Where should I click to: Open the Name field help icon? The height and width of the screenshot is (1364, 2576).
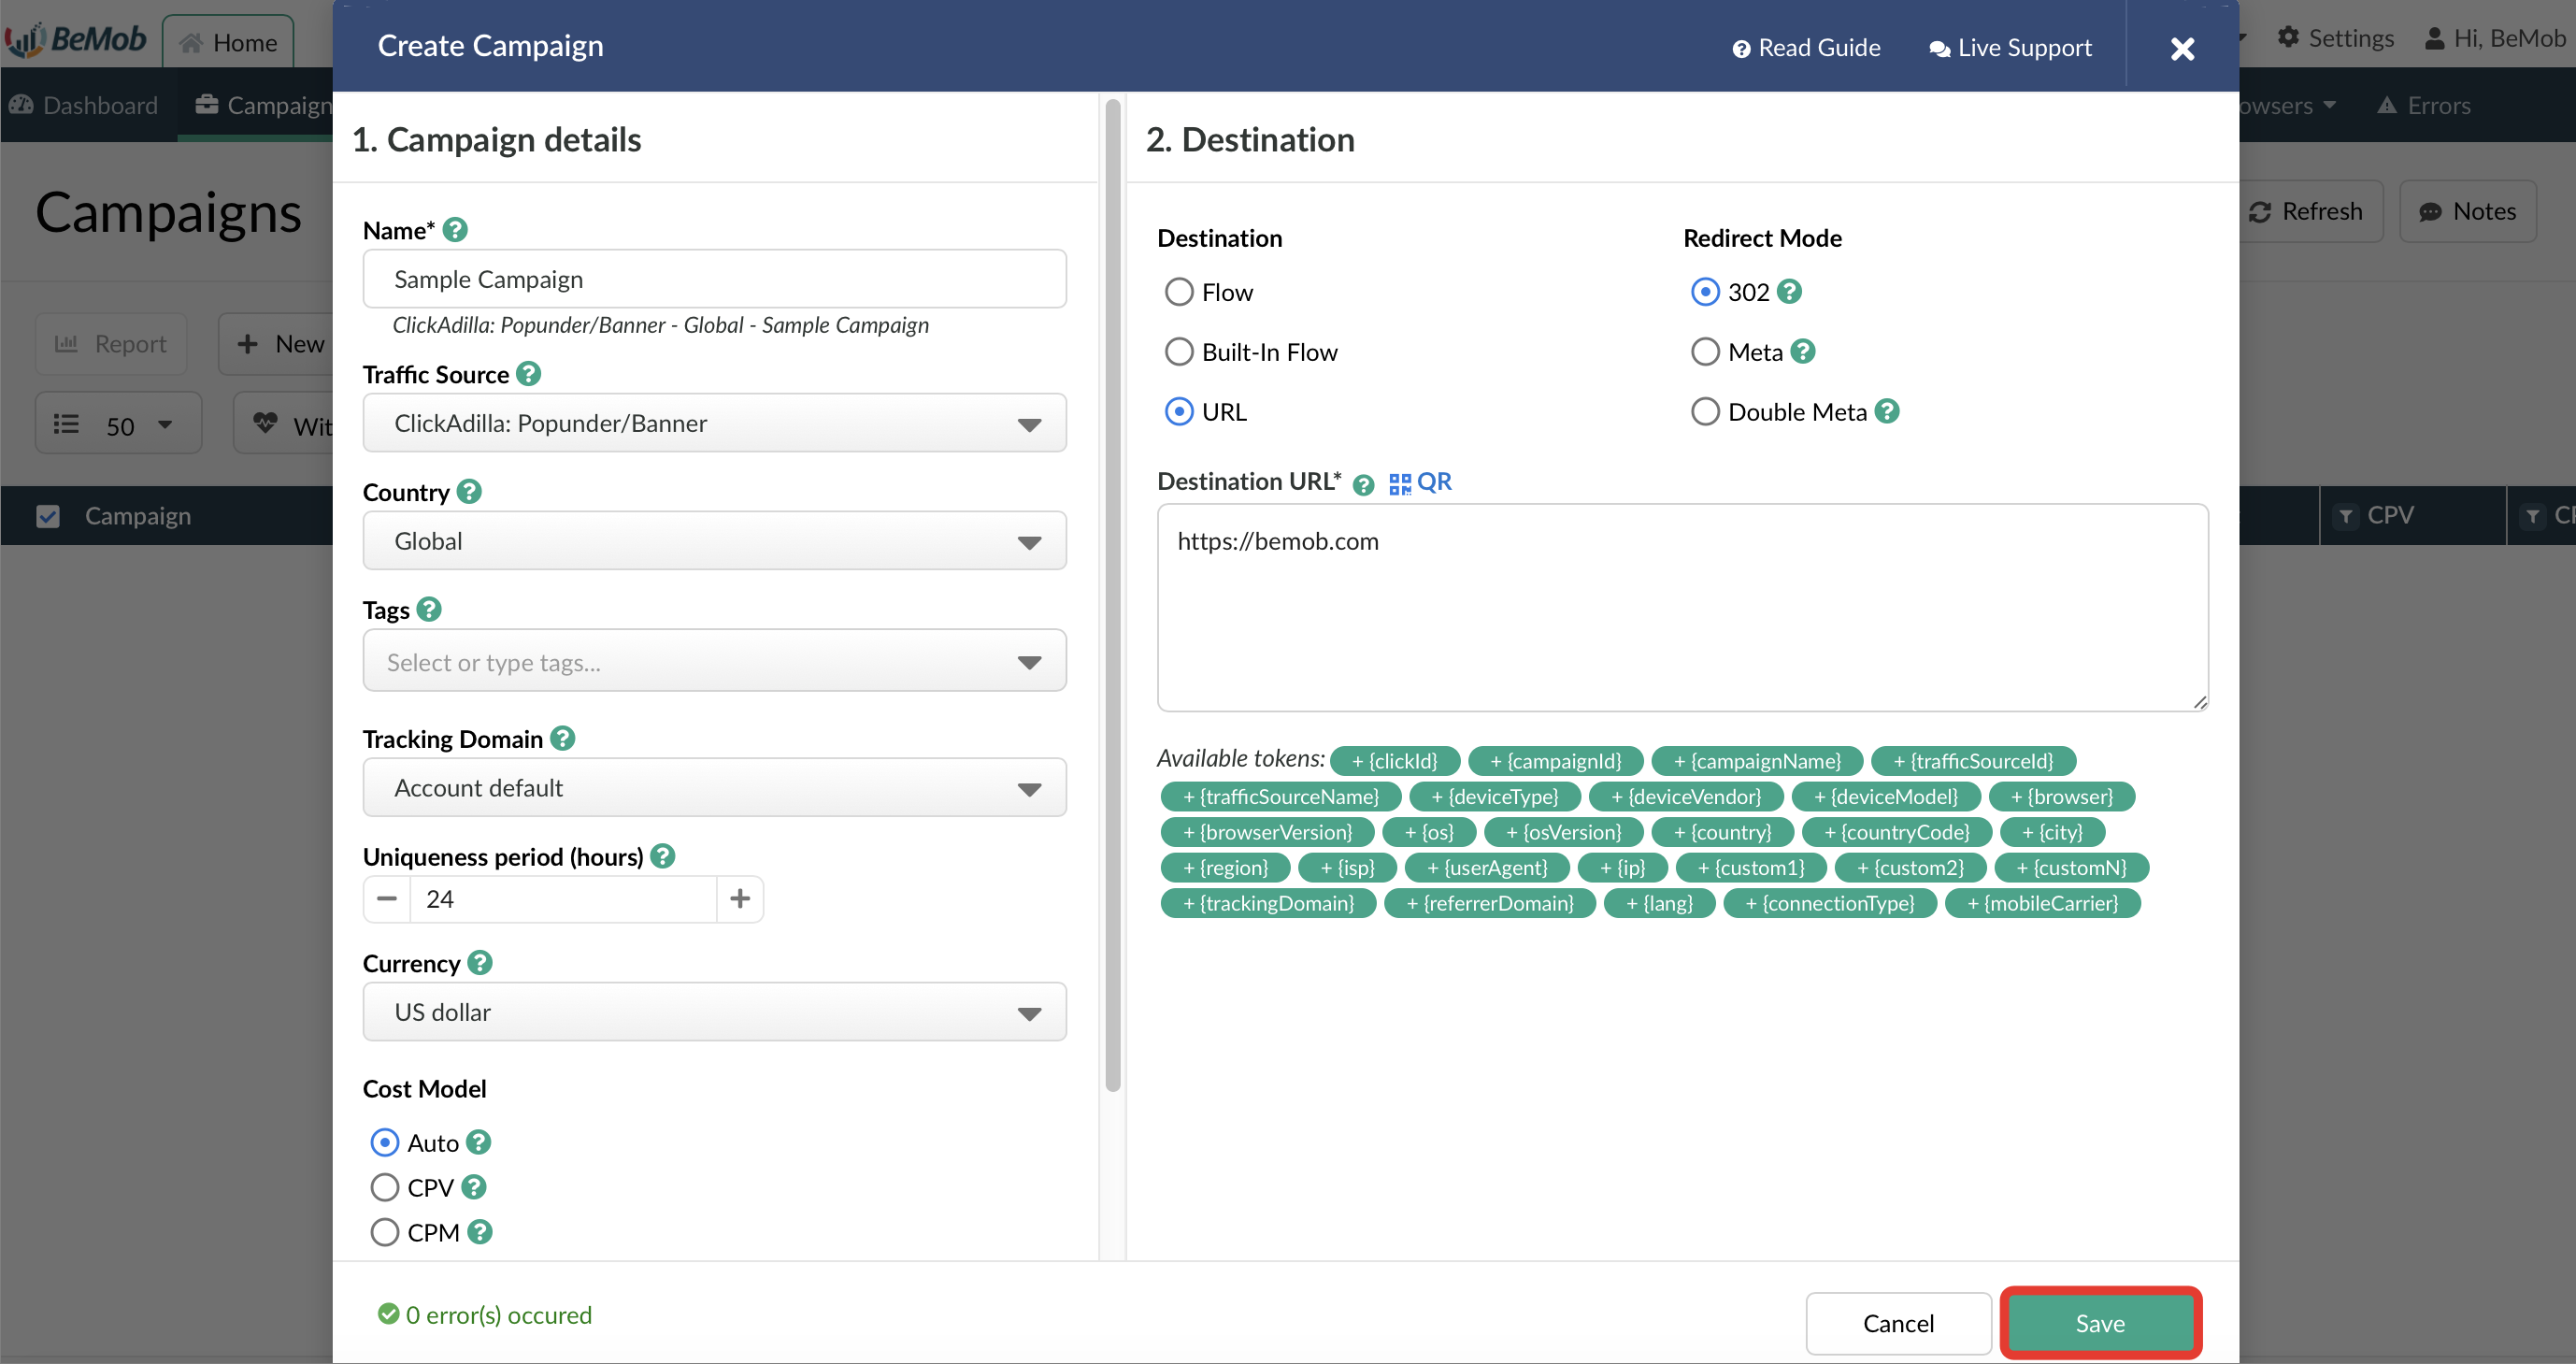pyautogui.click(x=455, y=230)
